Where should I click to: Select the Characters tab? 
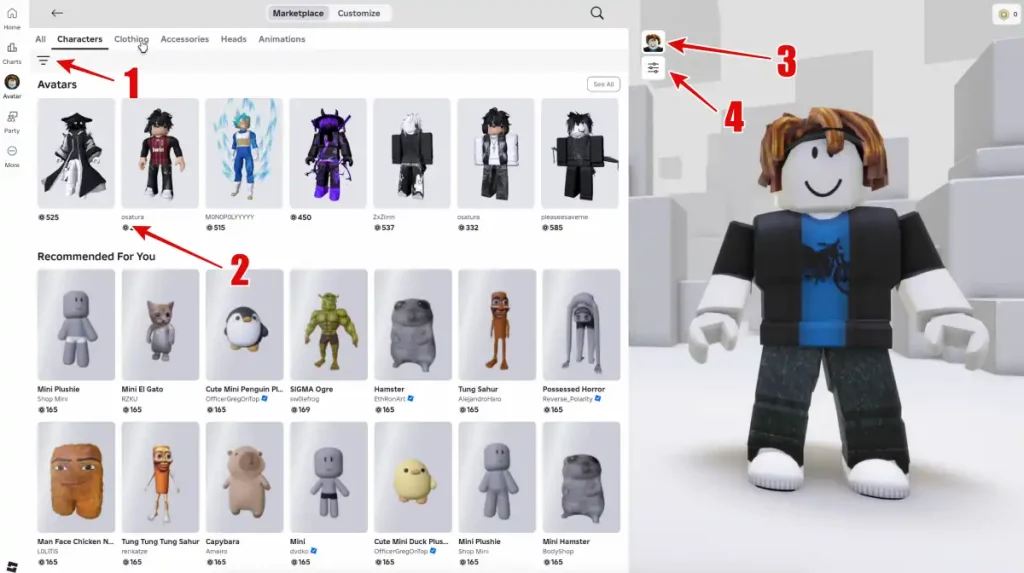pos(80,39)
